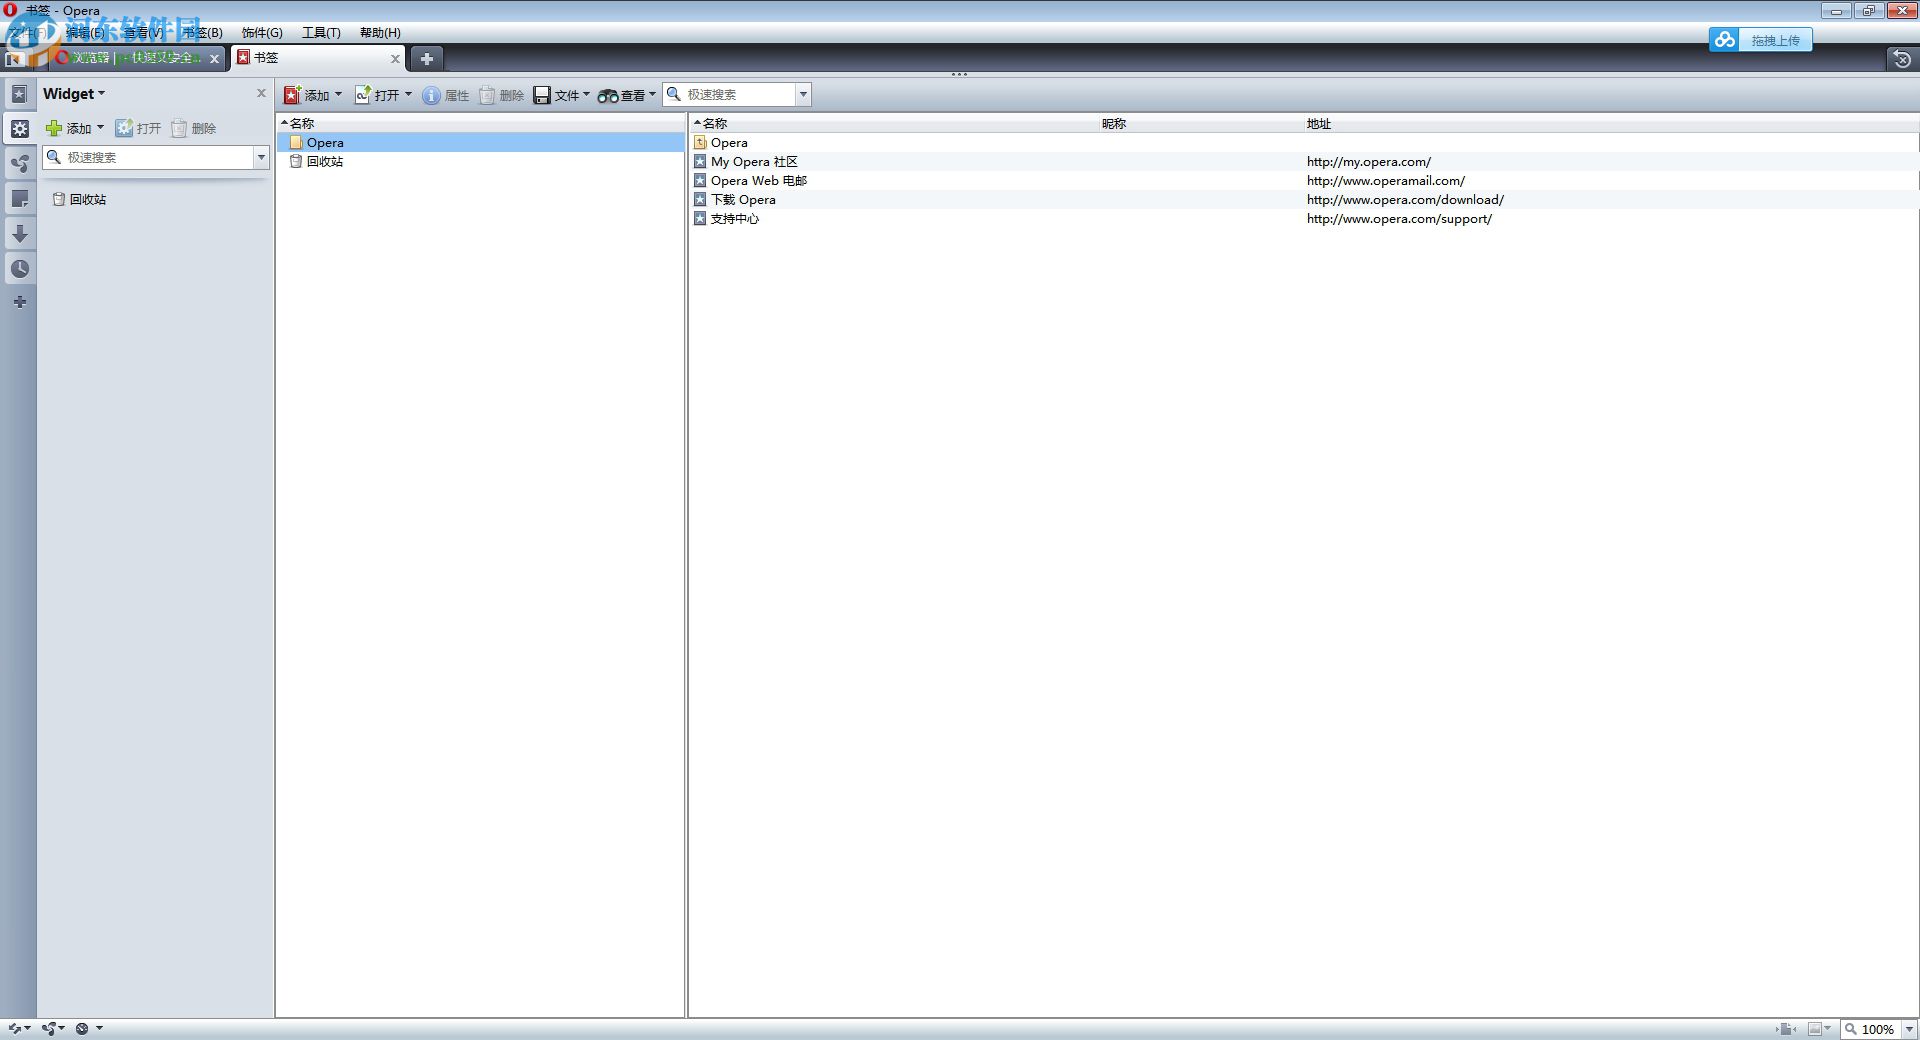Open the History clock panel
Viewport: 1920px width, 1040px height.
point(19,268)
